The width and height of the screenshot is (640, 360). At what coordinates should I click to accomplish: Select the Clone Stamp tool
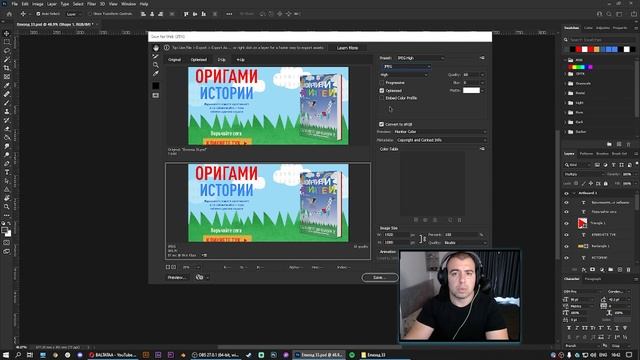(7, 111)
